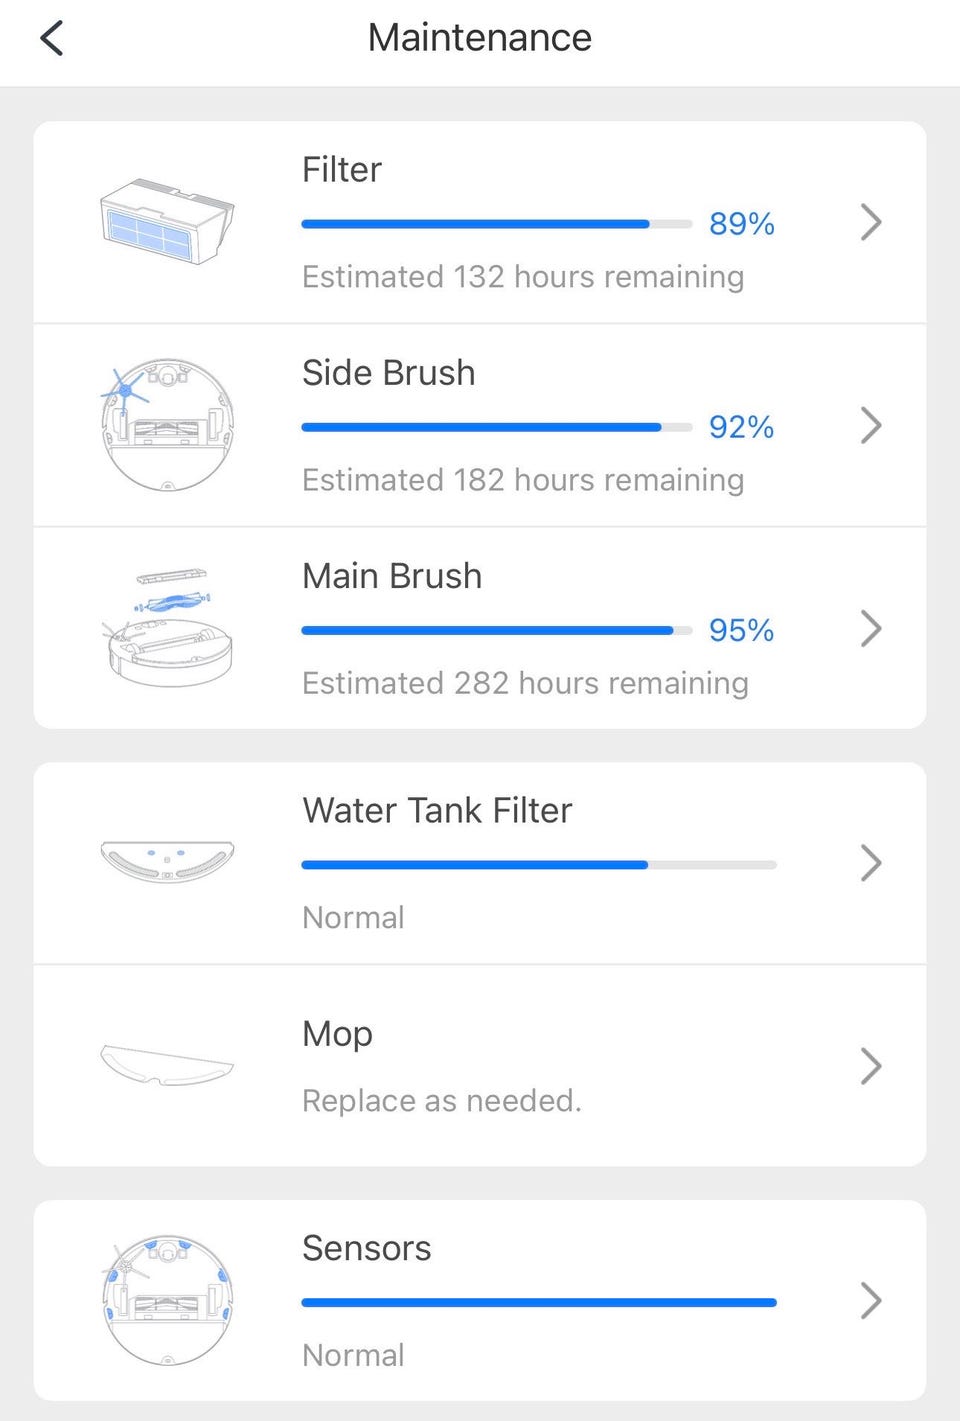Open Water Tank Filter details chevron

coord(871,863)
